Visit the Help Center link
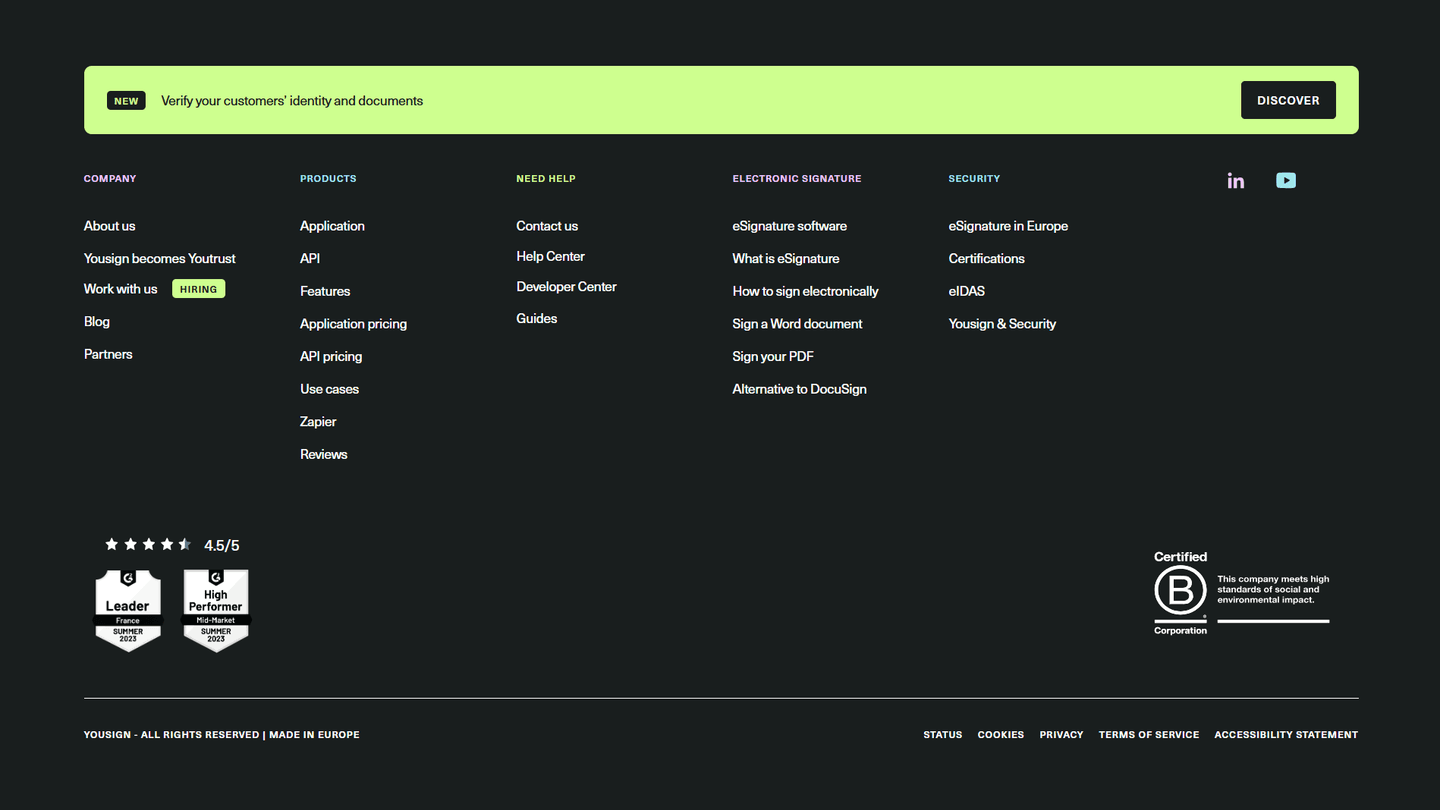 (550, 256)
